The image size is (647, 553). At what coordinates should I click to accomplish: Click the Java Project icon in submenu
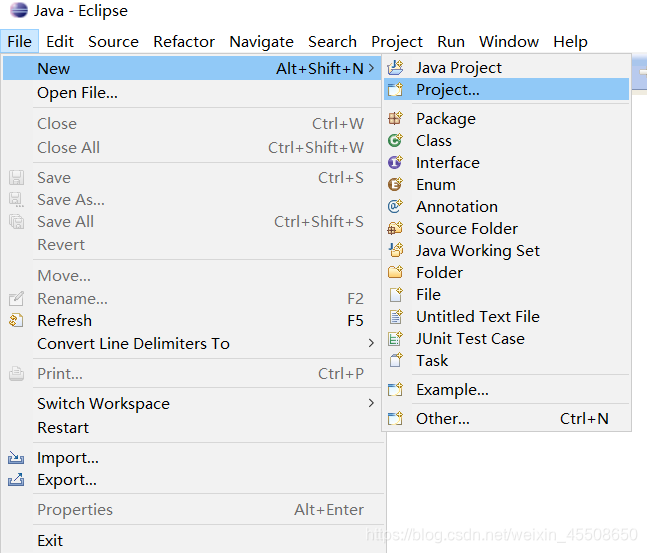pyautogui.click(x=395, y=67)
